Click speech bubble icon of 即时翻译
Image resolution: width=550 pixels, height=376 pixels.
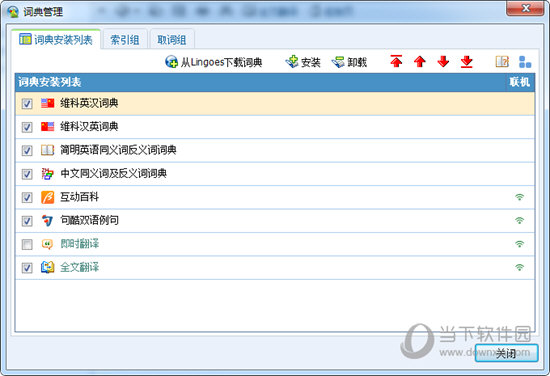tap(47, 244)
